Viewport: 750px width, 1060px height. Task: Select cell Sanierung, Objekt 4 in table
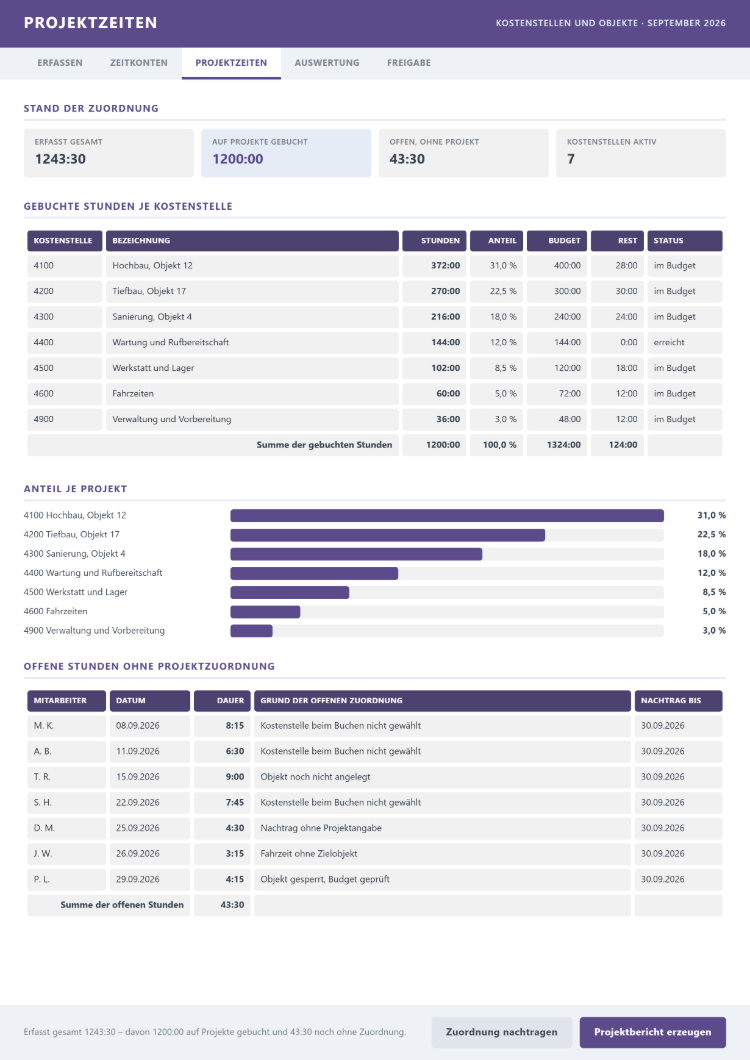click(x=252, y=317)
